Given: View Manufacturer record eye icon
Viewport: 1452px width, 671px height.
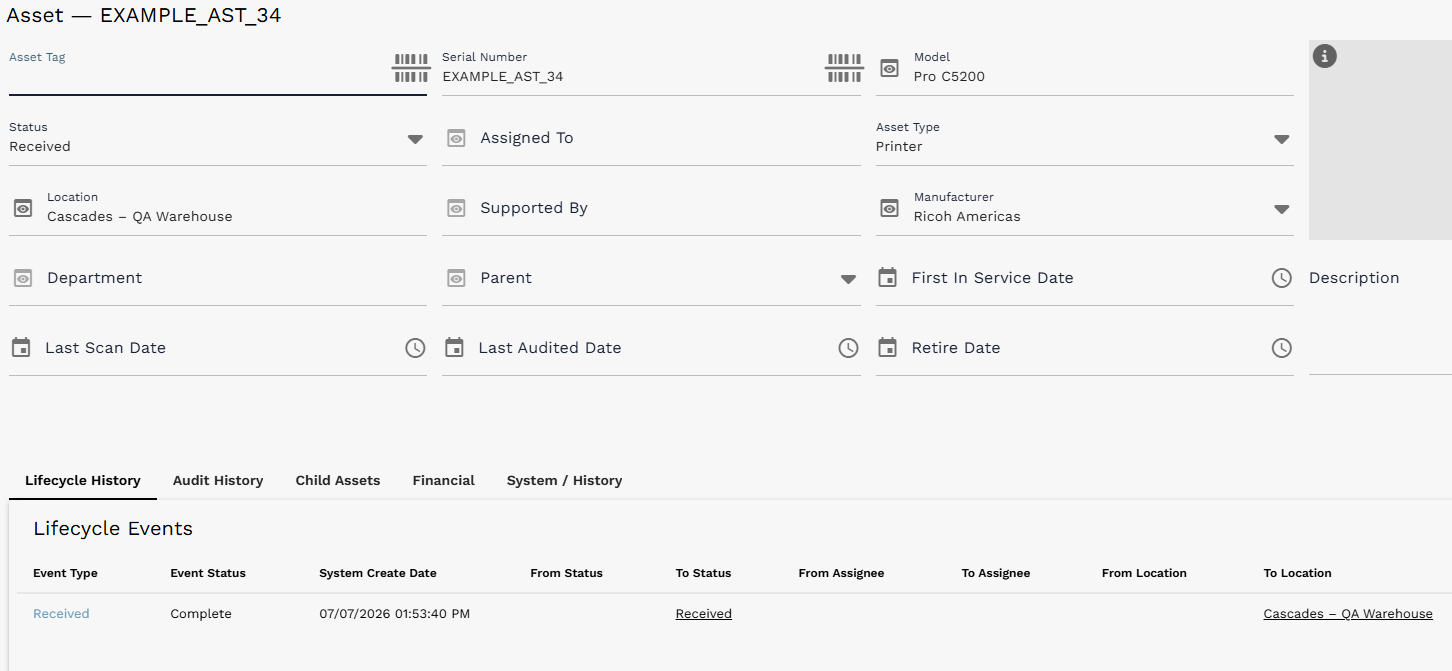Looking at the screenshot, I should 889,208.
